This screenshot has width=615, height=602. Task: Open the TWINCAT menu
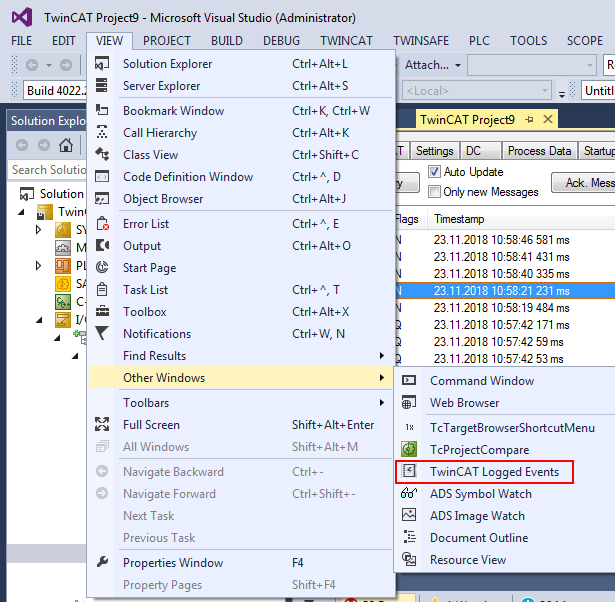point(346,41)
